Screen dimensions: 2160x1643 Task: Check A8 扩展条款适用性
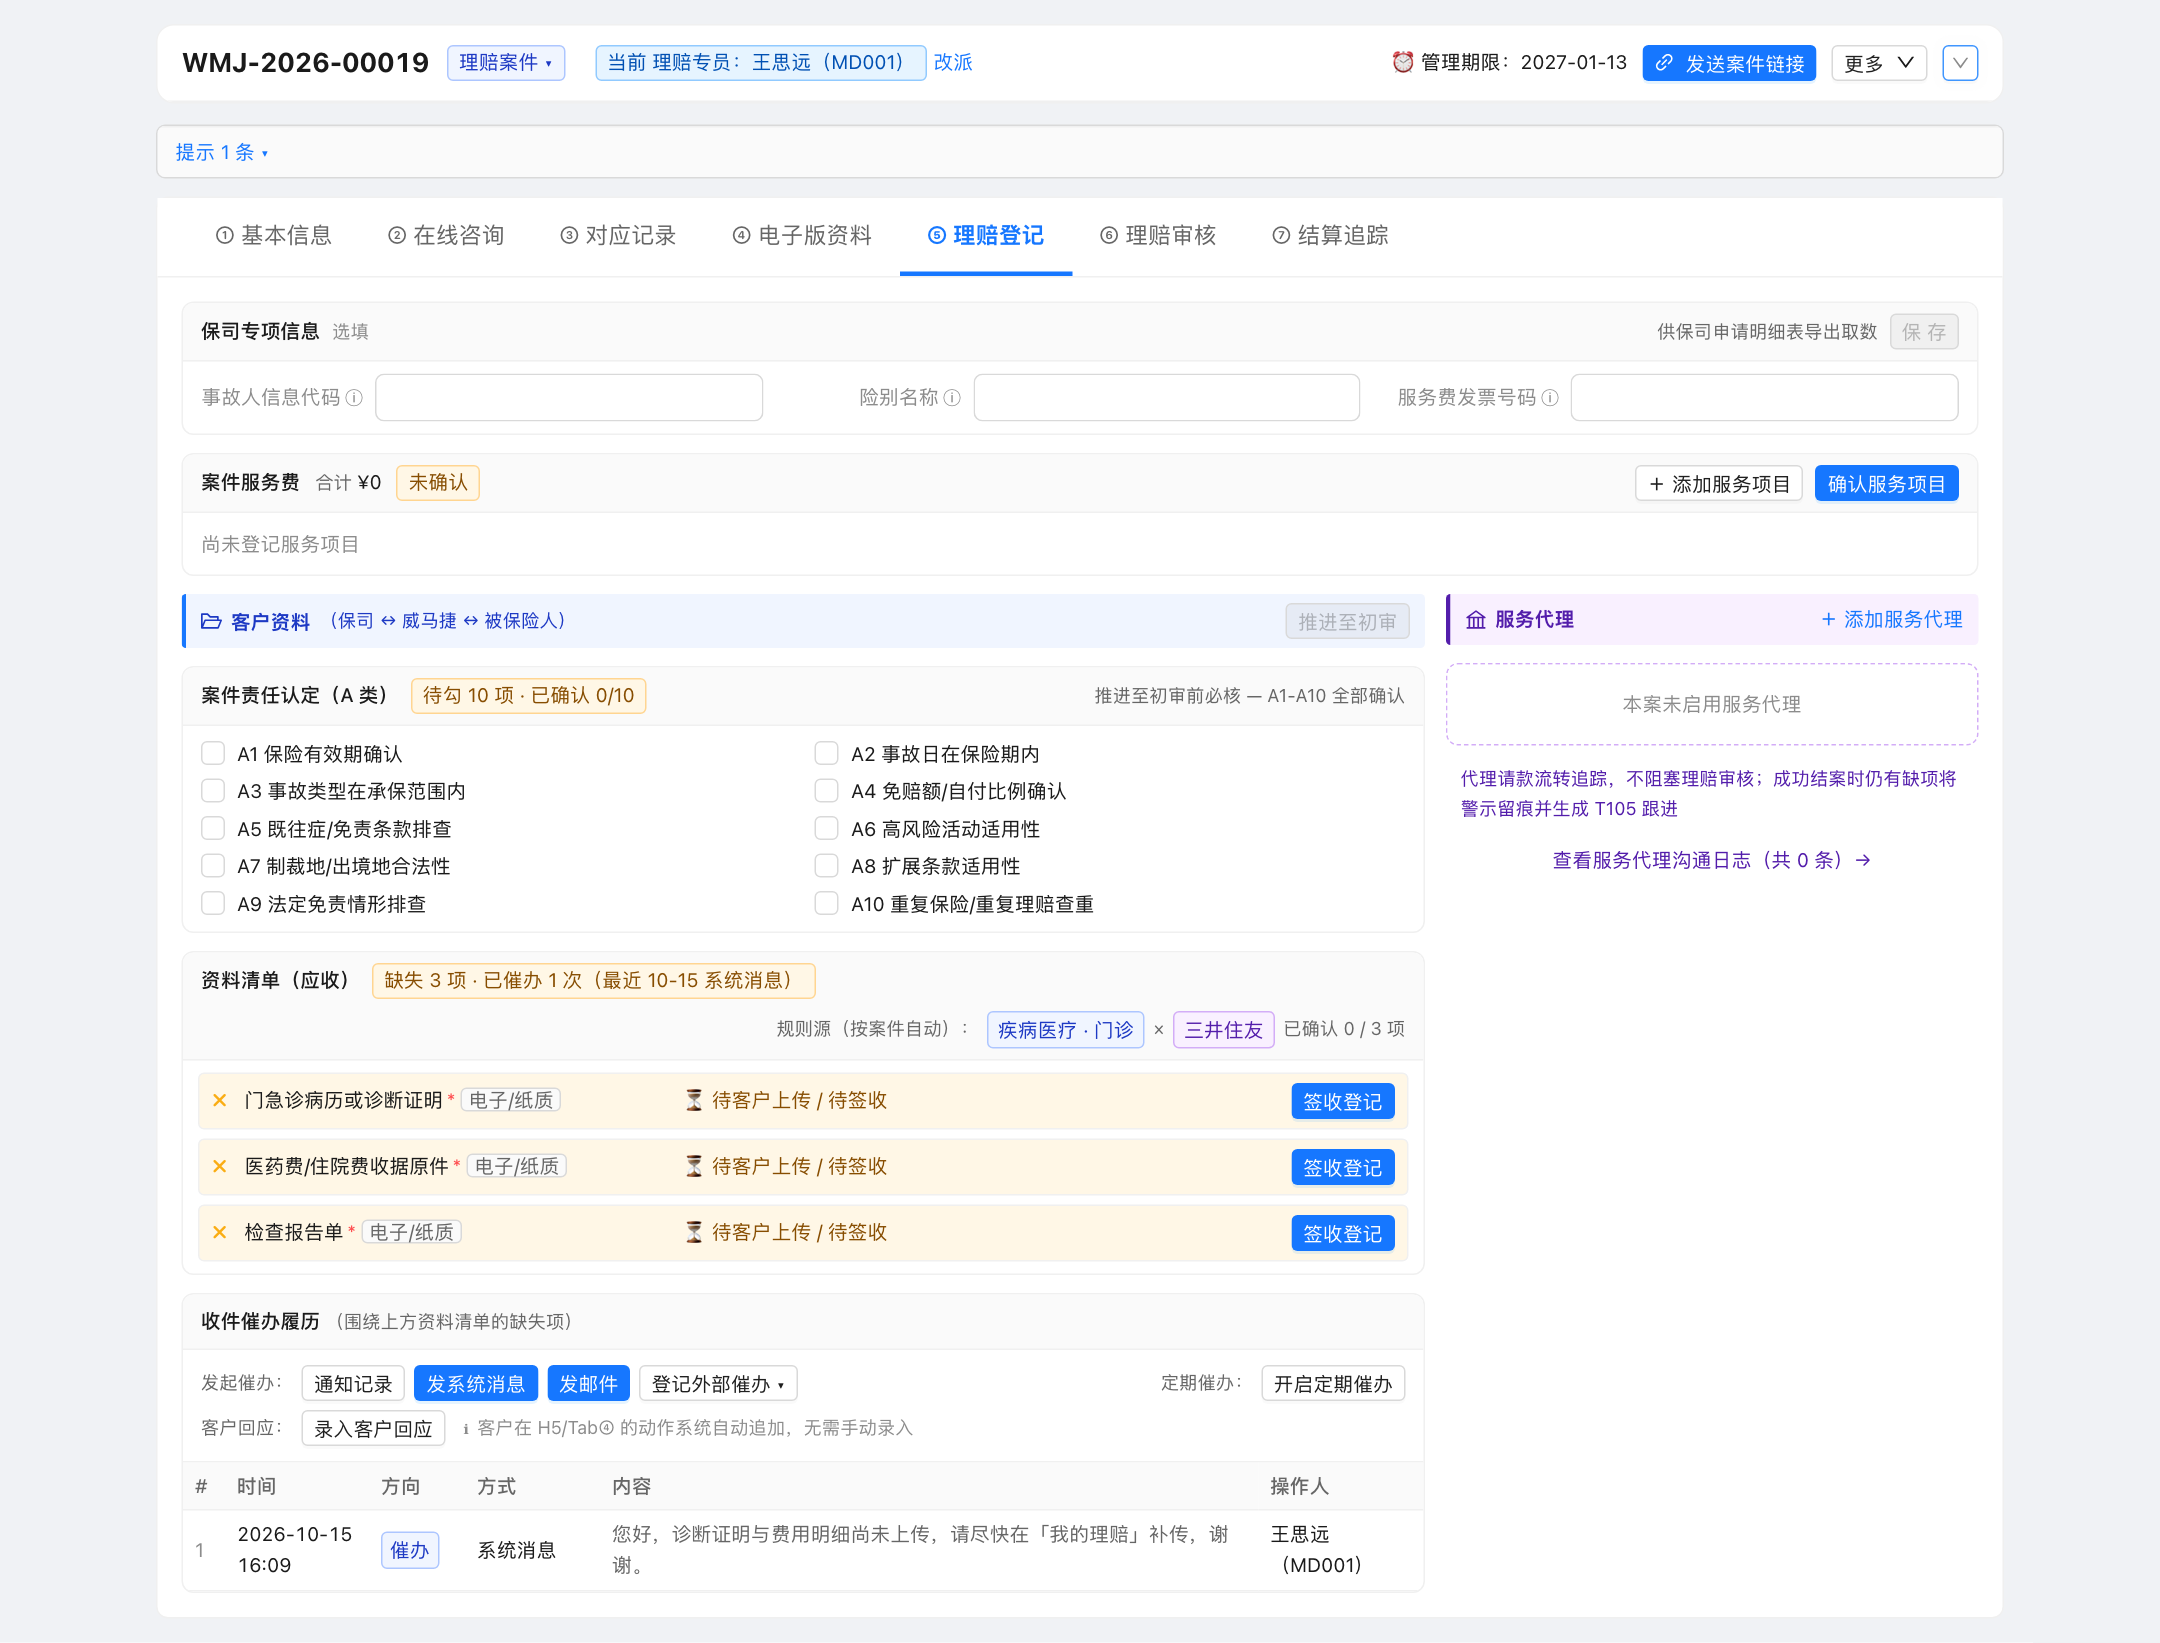826,865
